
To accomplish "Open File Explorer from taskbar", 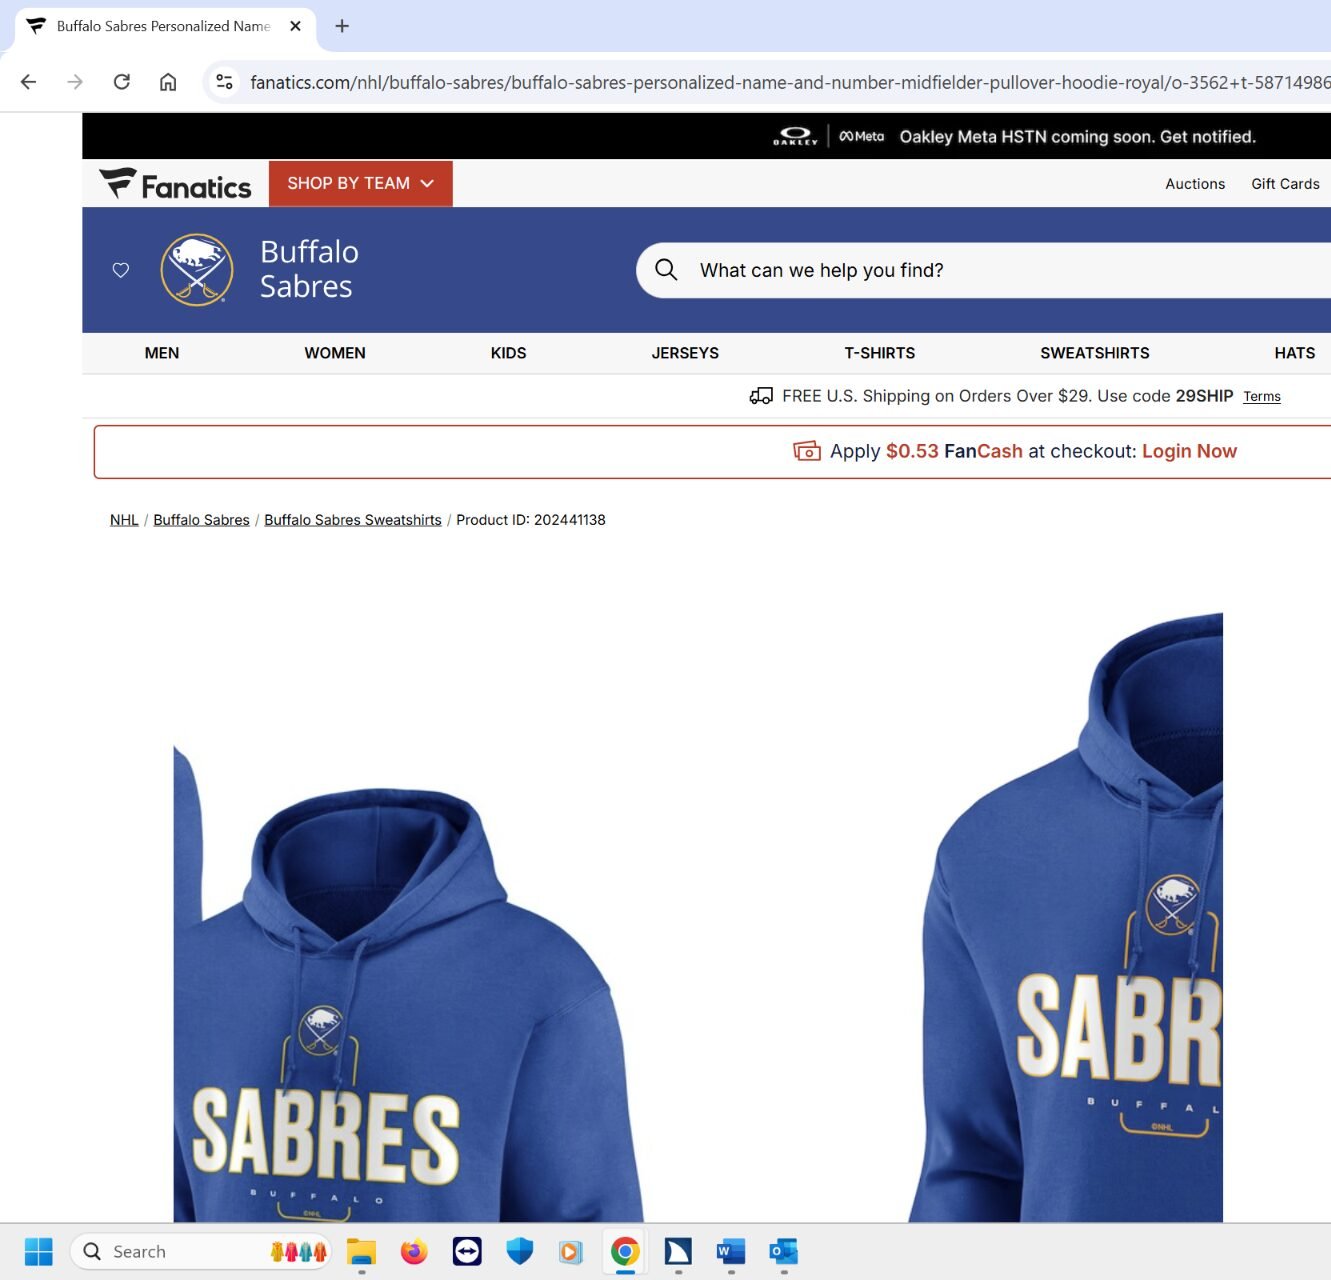I will [361, 1251].
